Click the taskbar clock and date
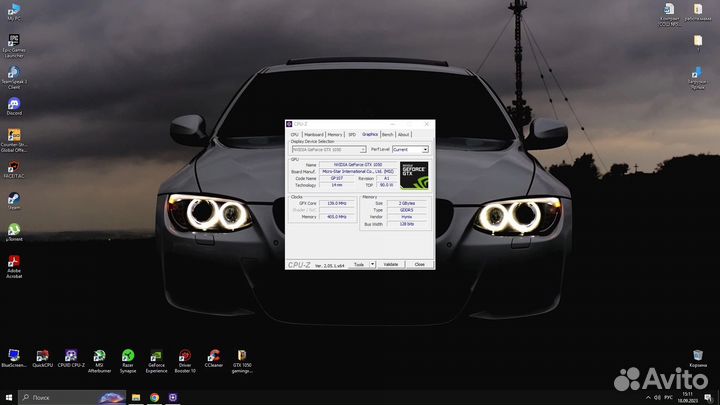Viewport: 720px width, 405px height. tap(687, 398)
